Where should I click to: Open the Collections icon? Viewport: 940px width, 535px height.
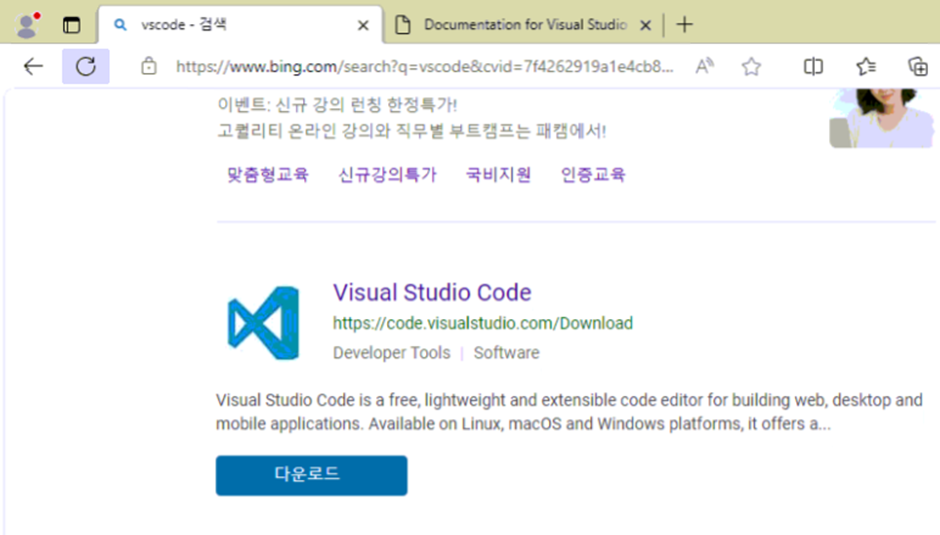(918, 66)
